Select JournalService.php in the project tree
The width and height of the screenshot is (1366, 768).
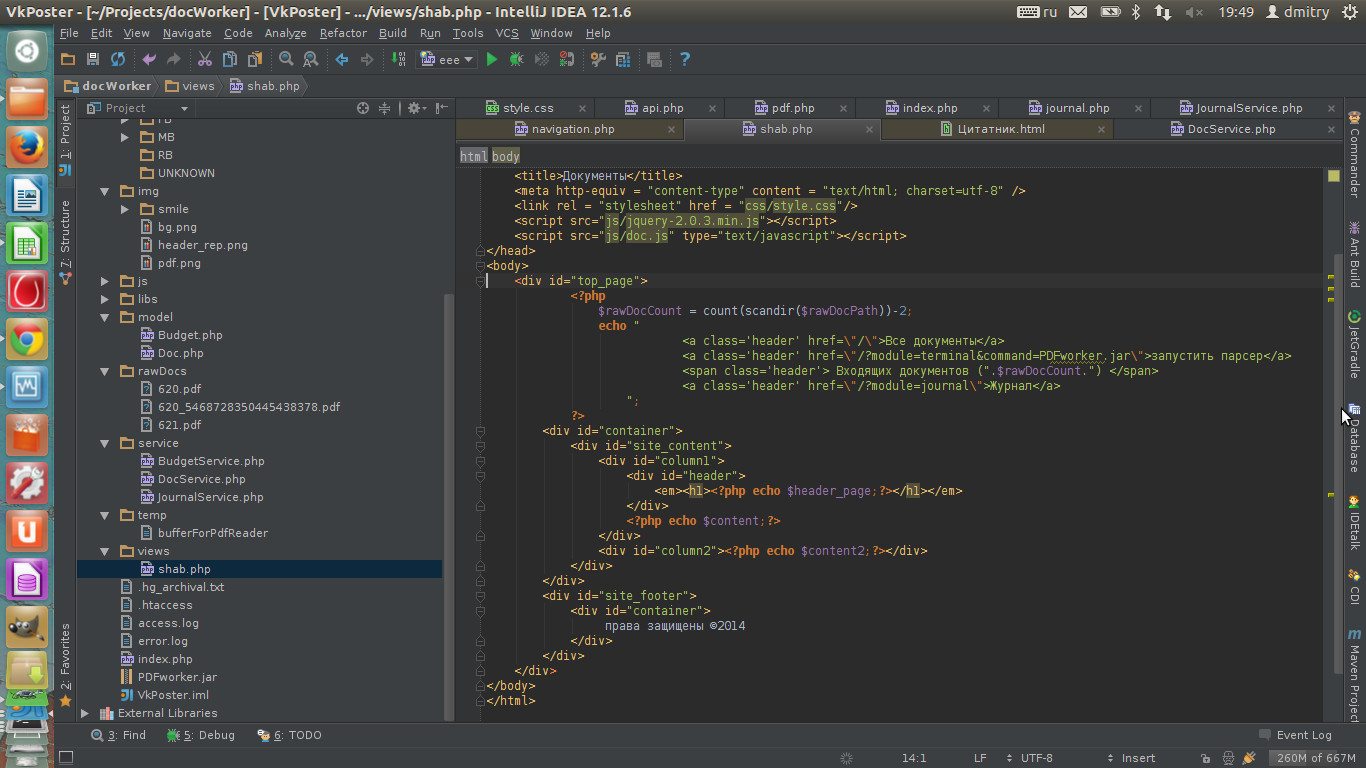tap(210, 497)
